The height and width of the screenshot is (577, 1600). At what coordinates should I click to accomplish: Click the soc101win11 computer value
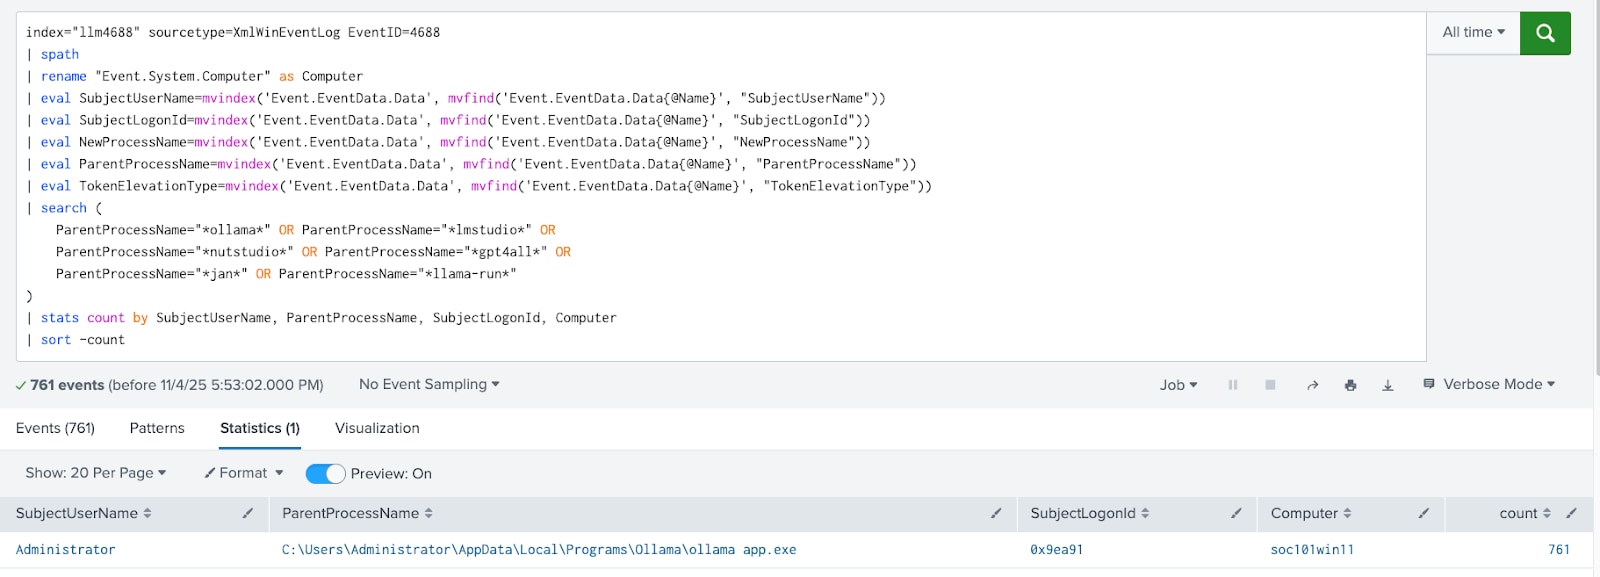coord(1312,550)
